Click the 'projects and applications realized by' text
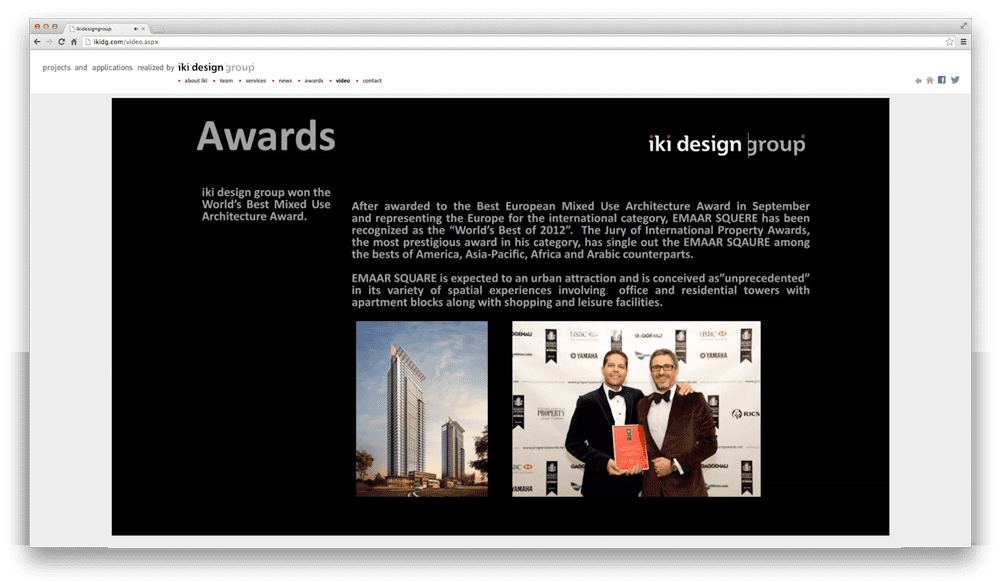1000x583 pixels. point(108,68)
